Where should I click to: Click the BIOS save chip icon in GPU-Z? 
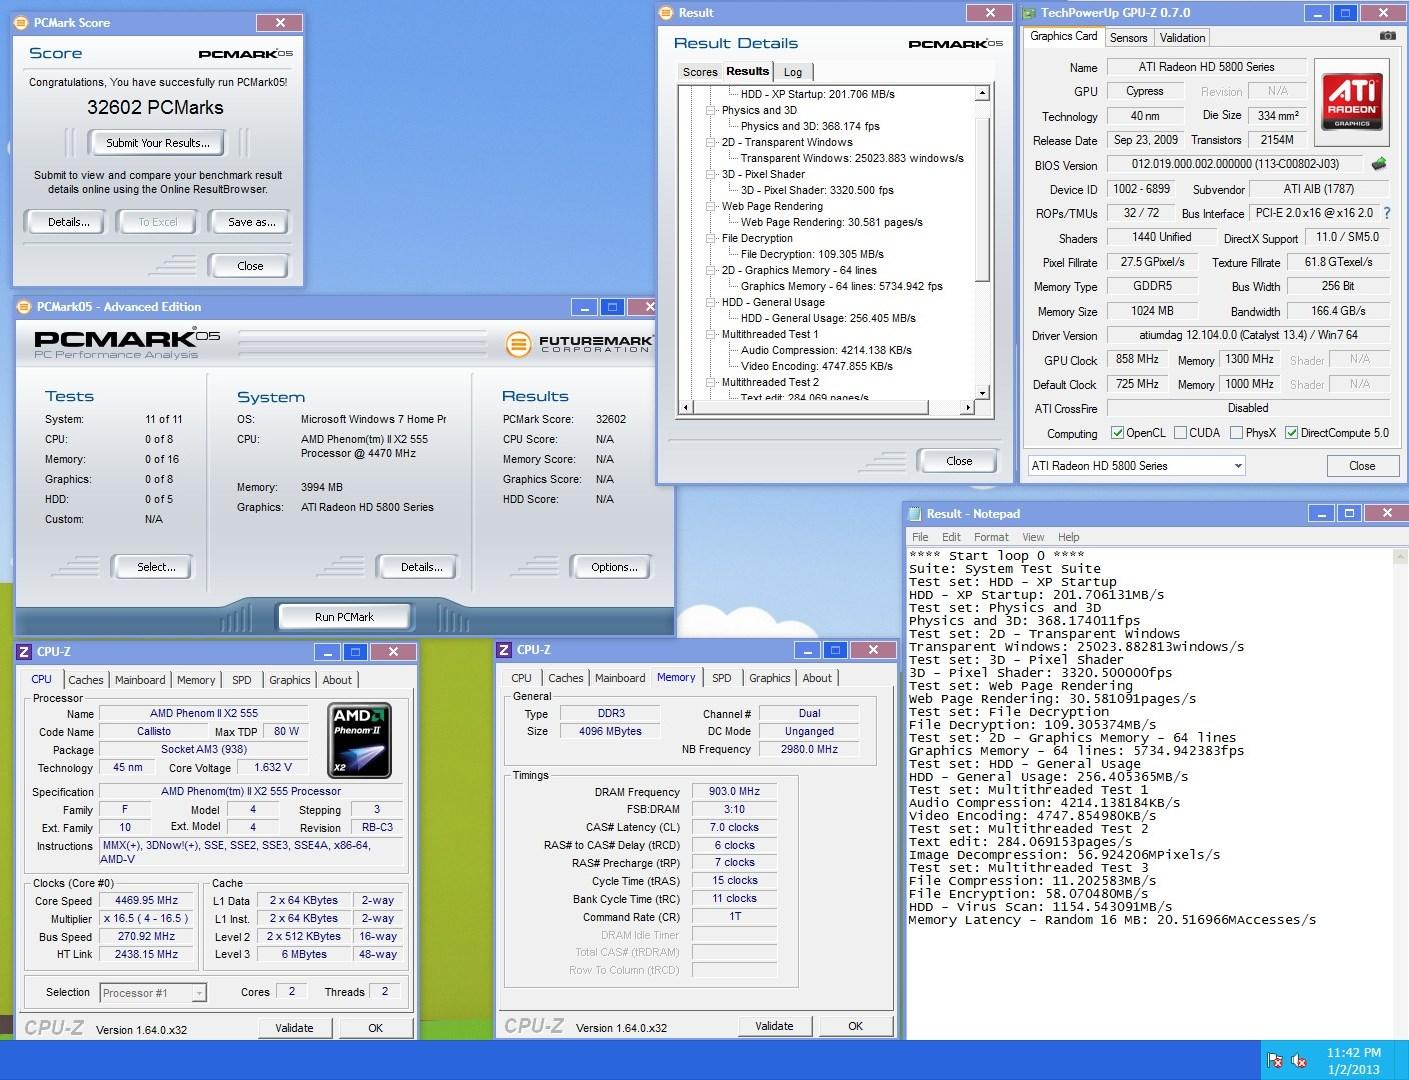tap(1379, 164)
